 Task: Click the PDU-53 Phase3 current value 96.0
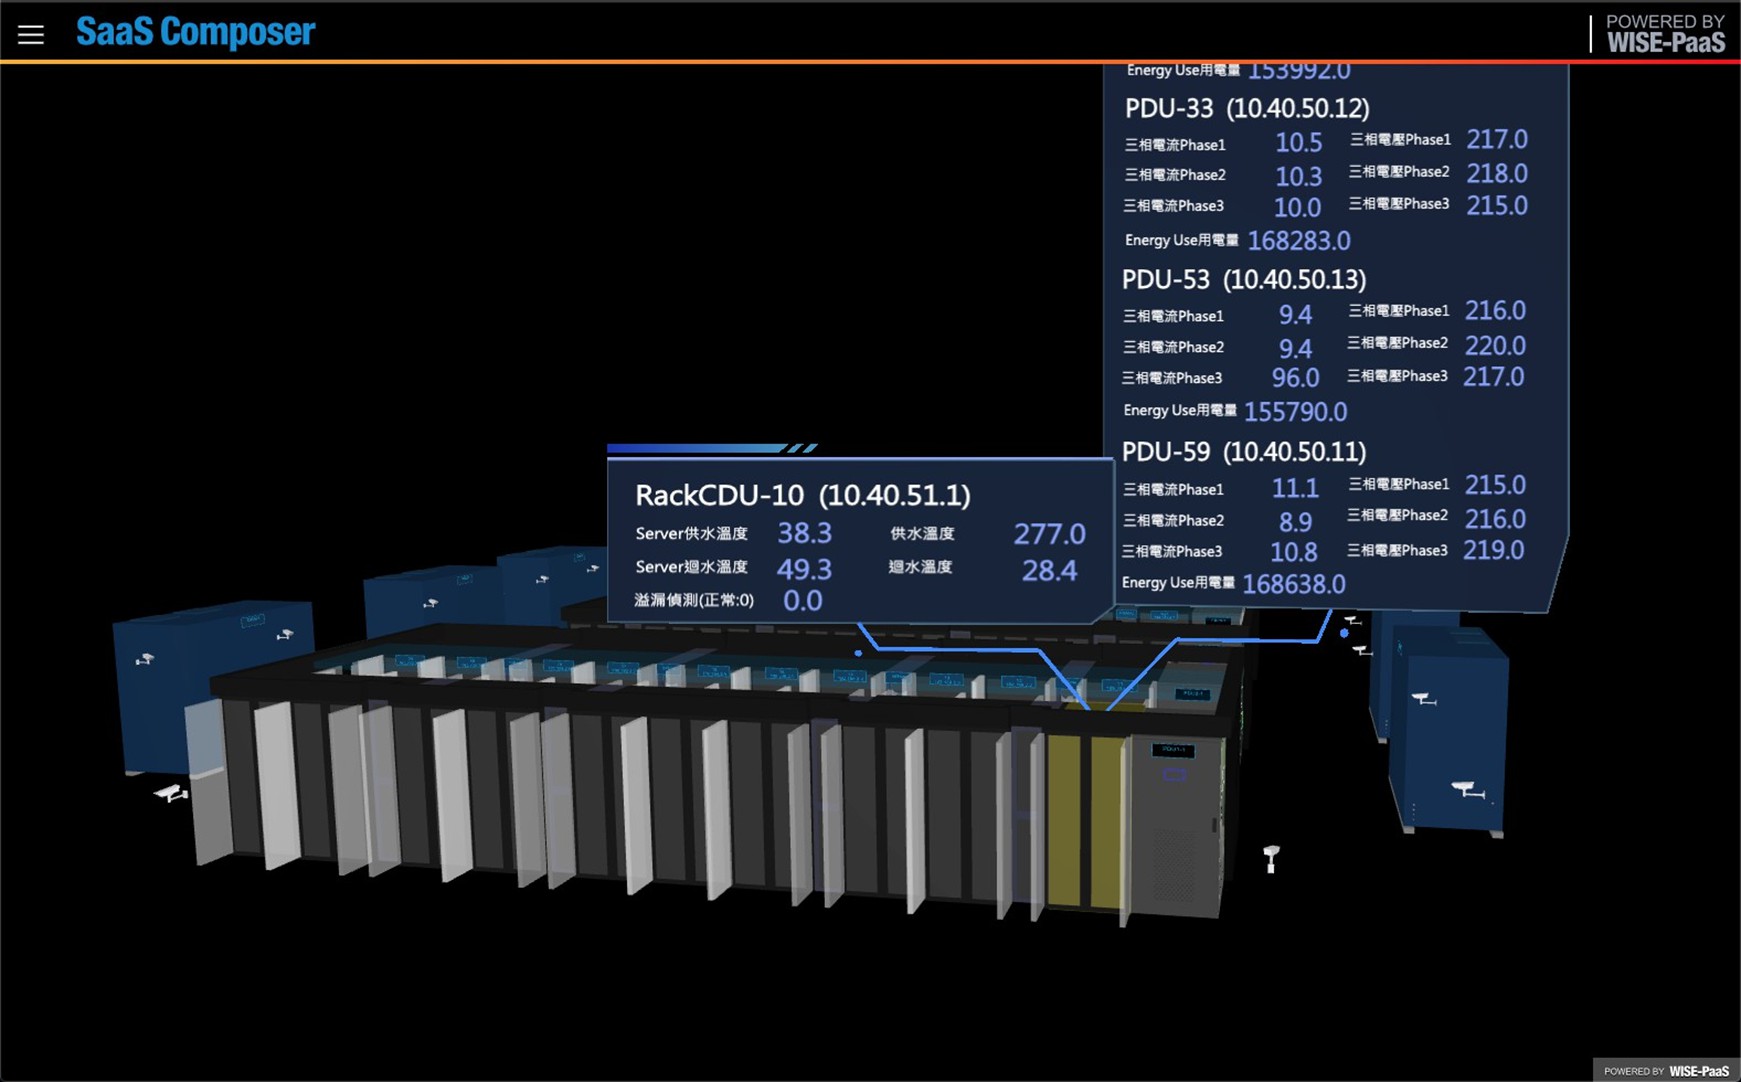[1295, 378]
